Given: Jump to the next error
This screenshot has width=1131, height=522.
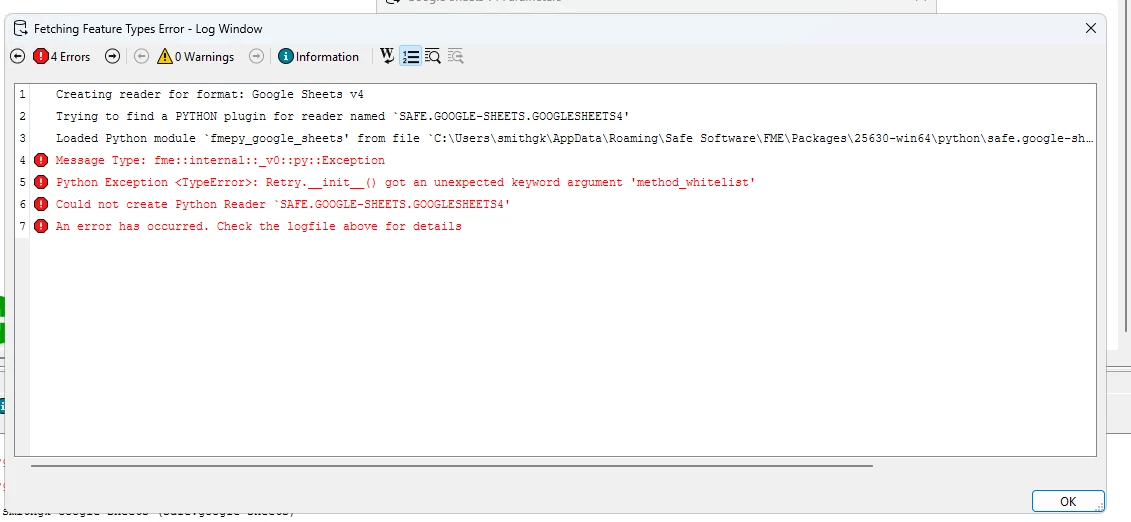Looking at the screenshot, I should click(x=113, y=56).
